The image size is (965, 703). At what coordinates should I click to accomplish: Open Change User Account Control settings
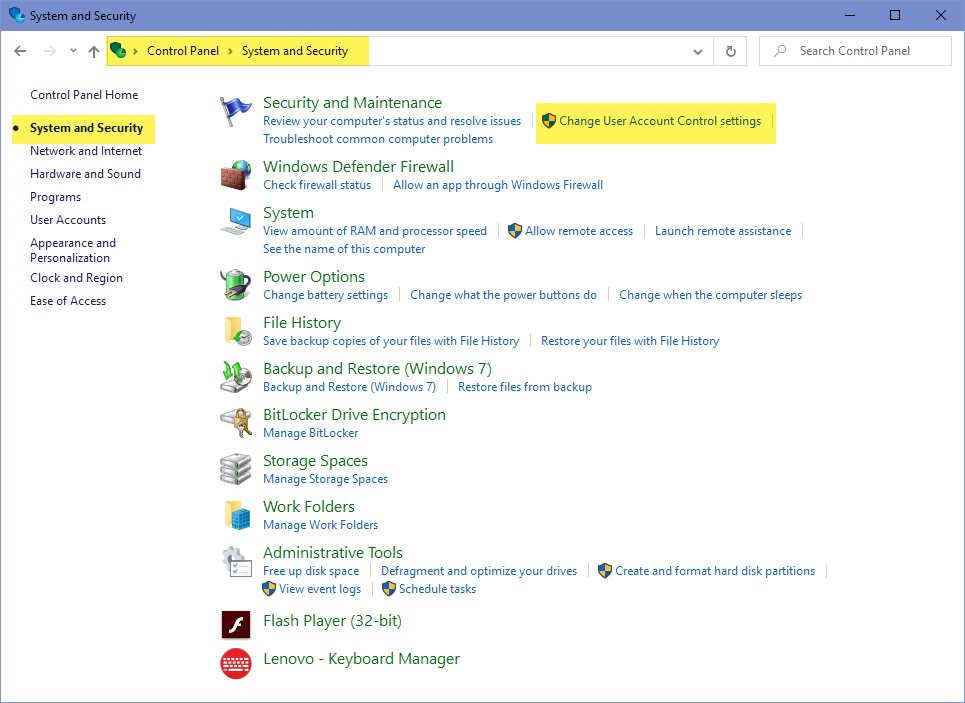[660, 121]
